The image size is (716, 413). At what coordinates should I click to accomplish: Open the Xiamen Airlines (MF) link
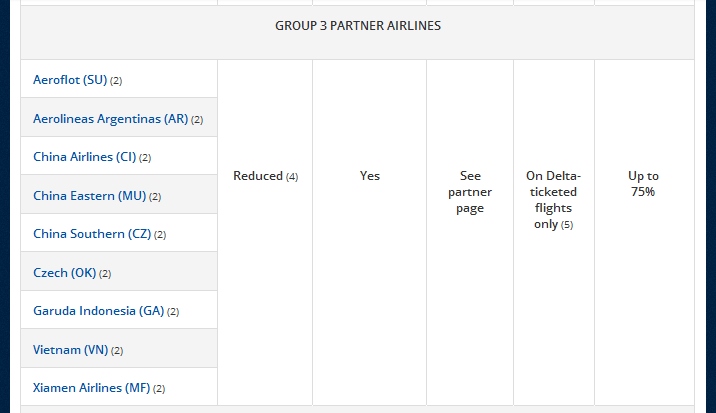pos(91,388)
